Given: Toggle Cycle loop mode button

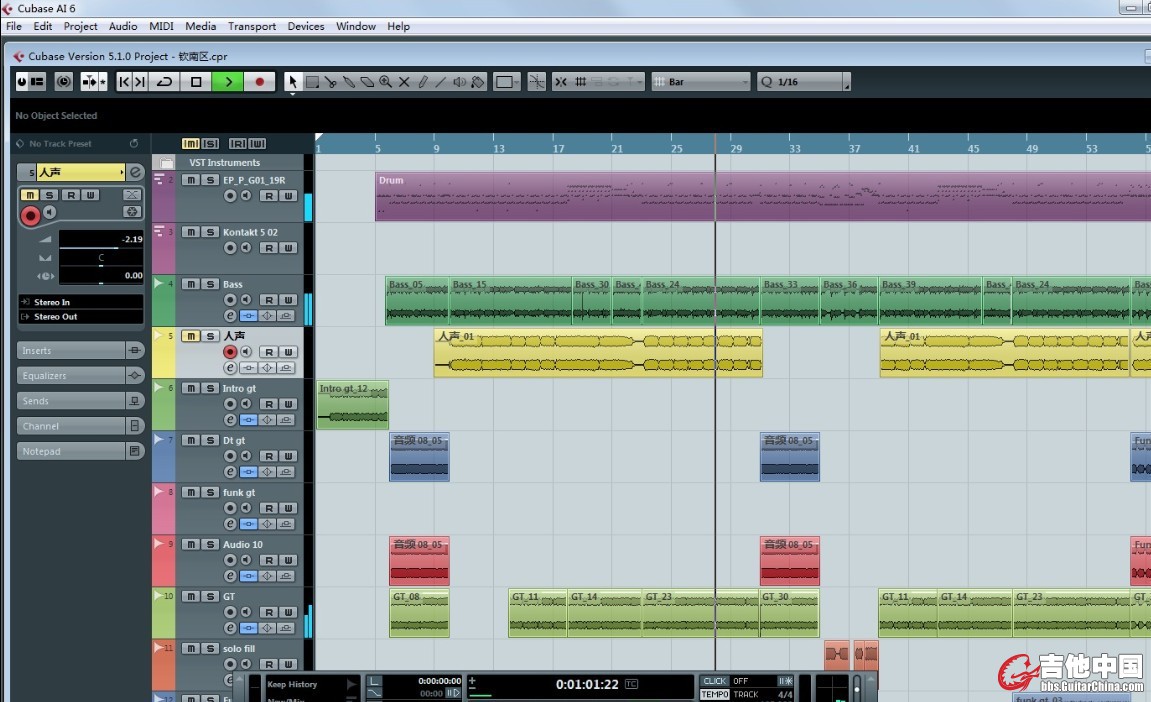Looking at the screenshot, I should click(x=164, y=82).
